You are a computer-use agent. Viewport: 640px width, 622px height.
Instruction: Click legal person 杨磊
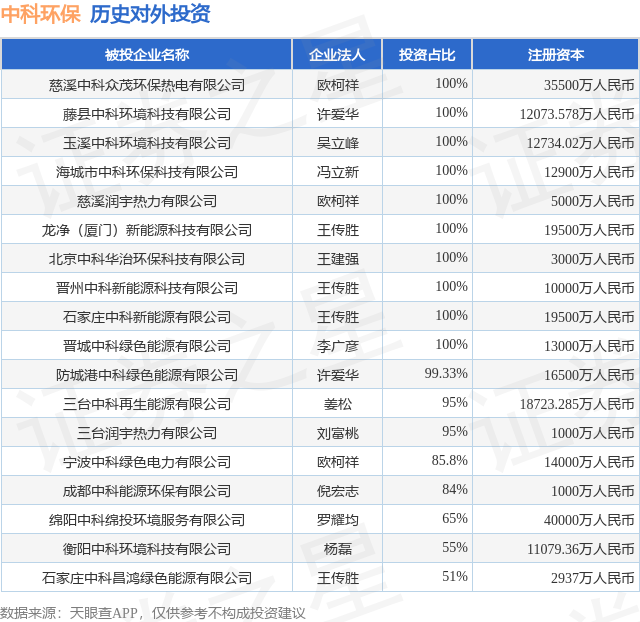tap(338, 549)
